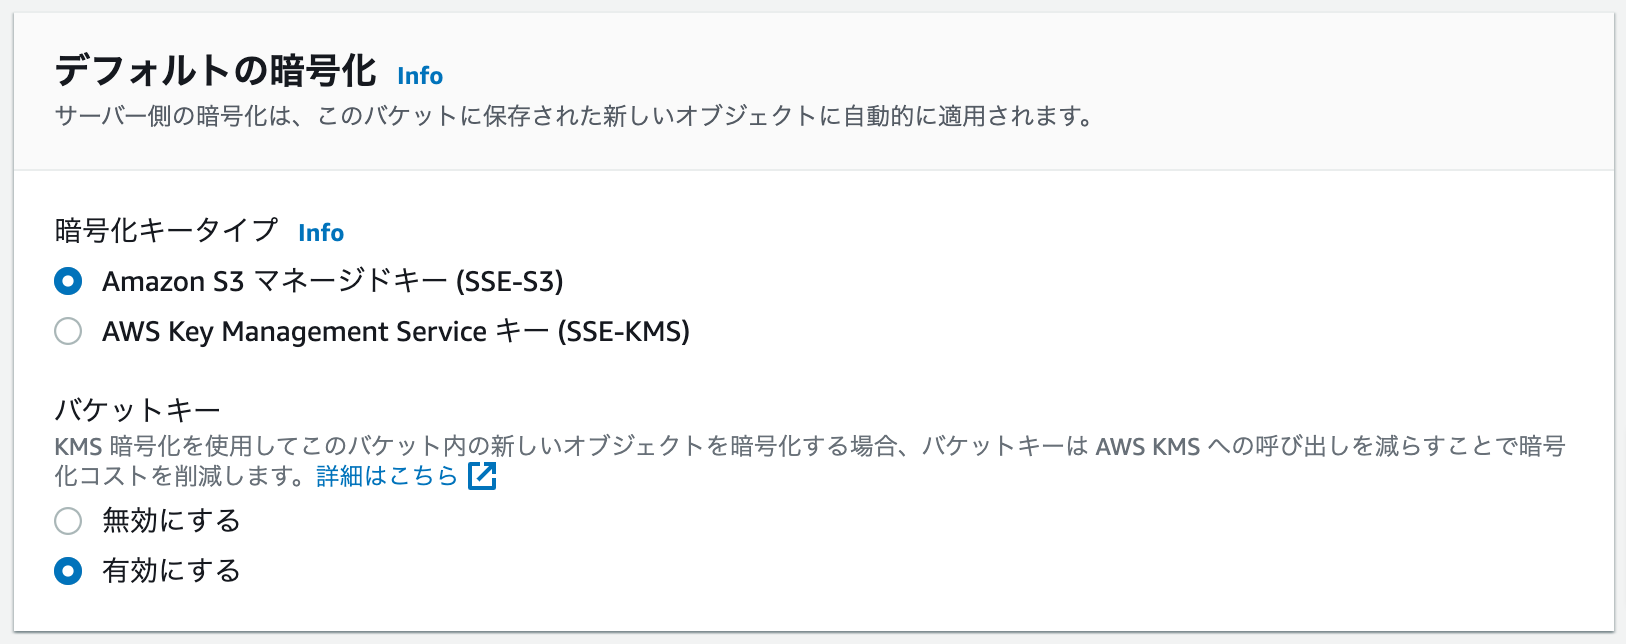Select the 無効にする option circle
The image size is (1626, 644).
click(x=67, y=521)
